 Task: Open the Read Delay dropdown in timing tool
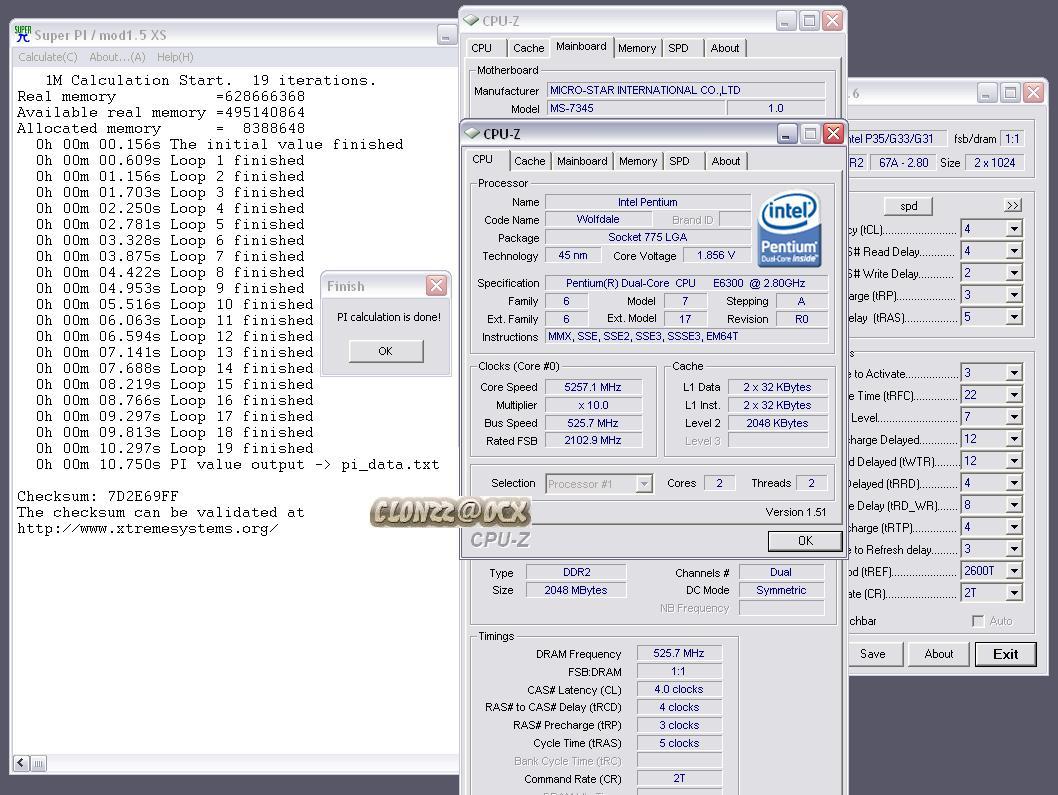(x=1014, y=251)
